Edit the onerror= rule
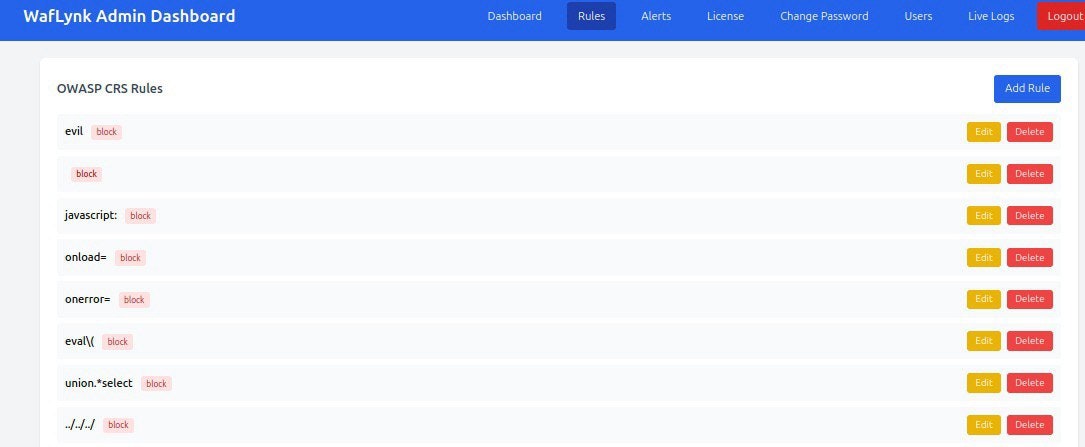 tap(983, 299)
